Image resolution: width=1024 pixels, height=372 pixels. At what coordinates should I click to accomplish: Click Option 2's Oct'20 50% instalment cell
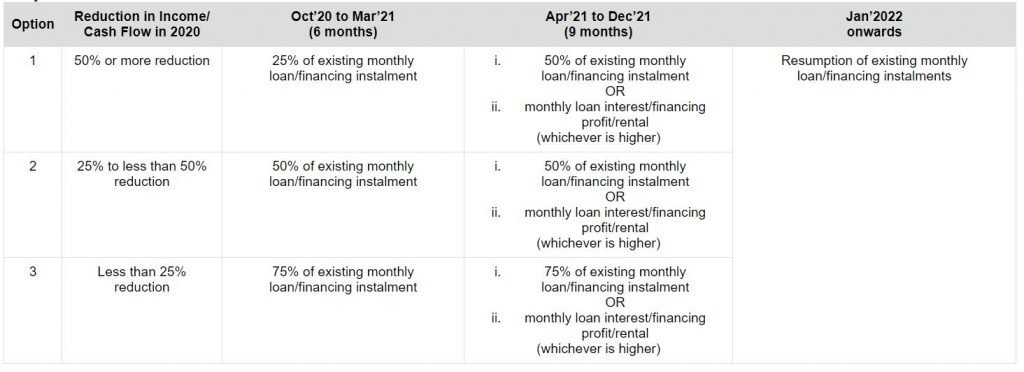pyautogui.click(x=343, y=204)
